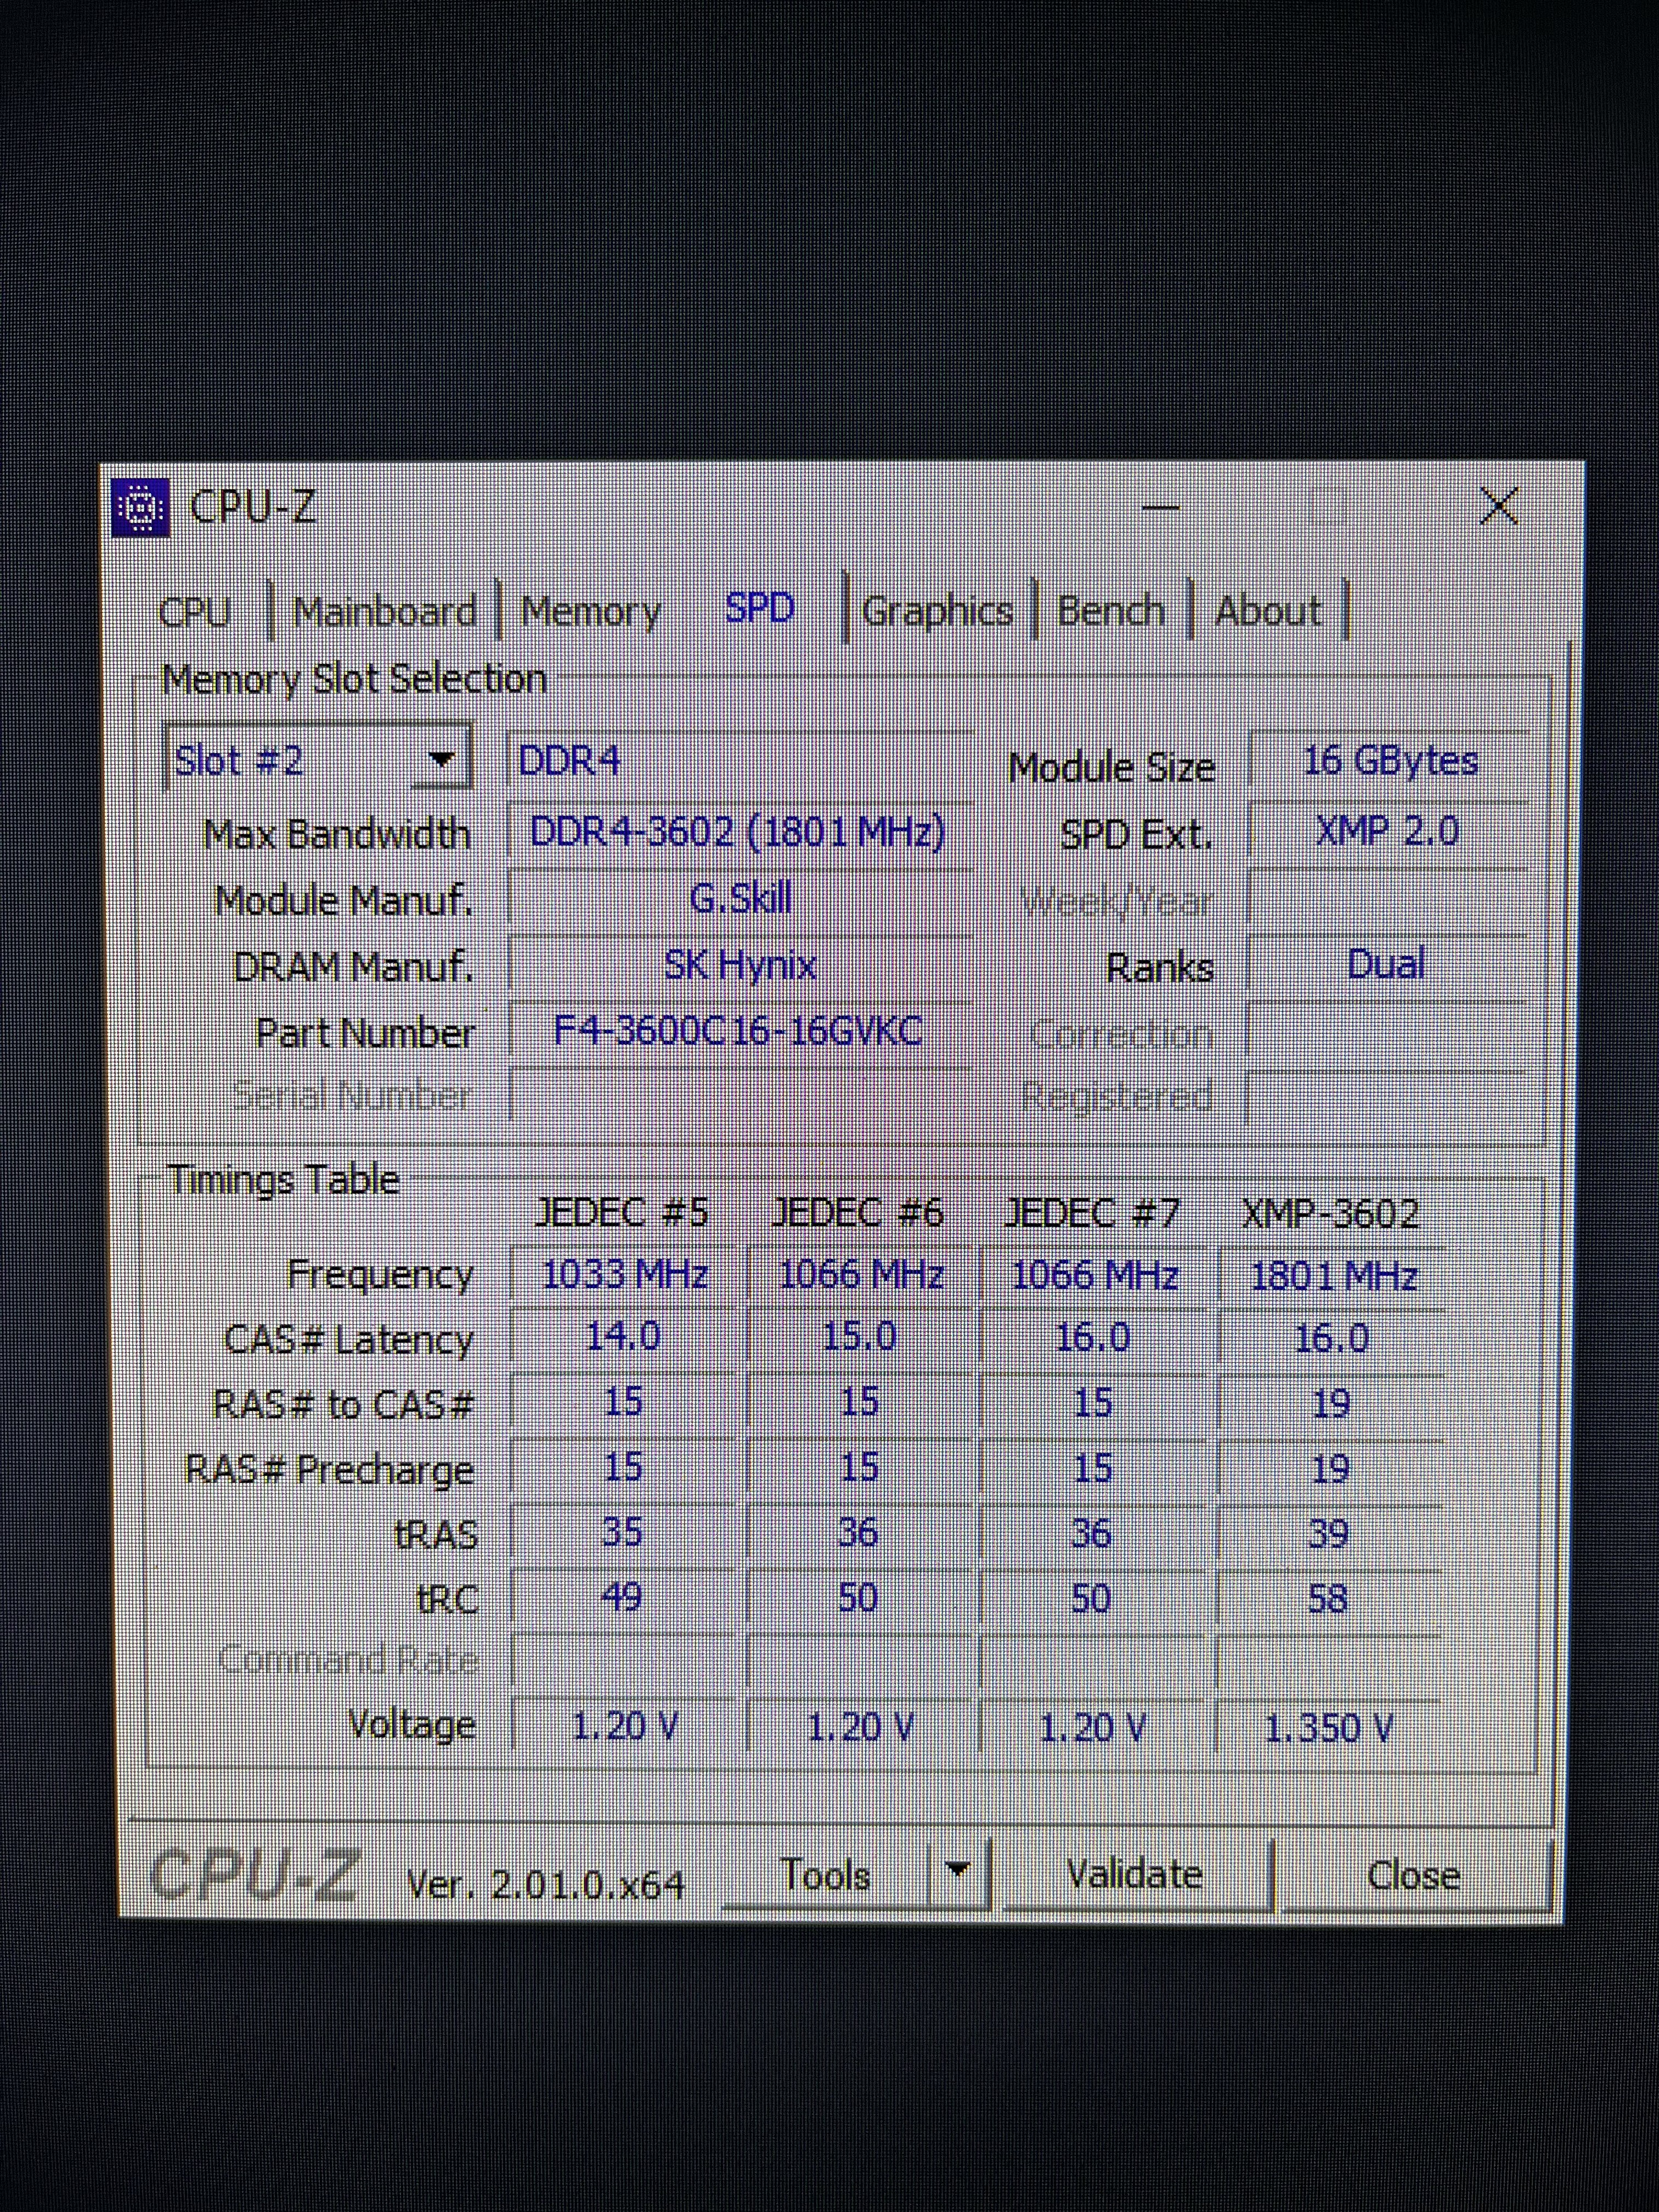Minimize the CPU-Z window

point(1161,508)
